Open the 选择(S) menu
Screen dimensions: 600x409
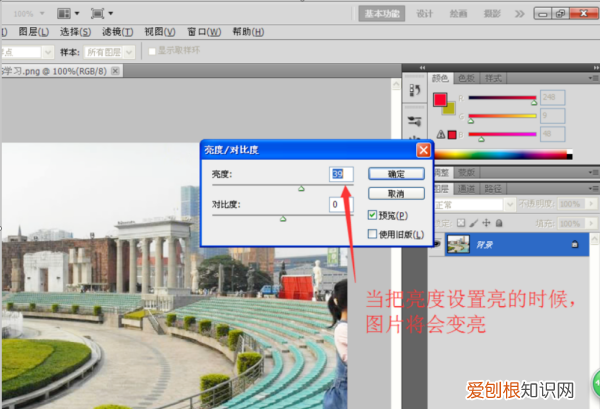75,32
